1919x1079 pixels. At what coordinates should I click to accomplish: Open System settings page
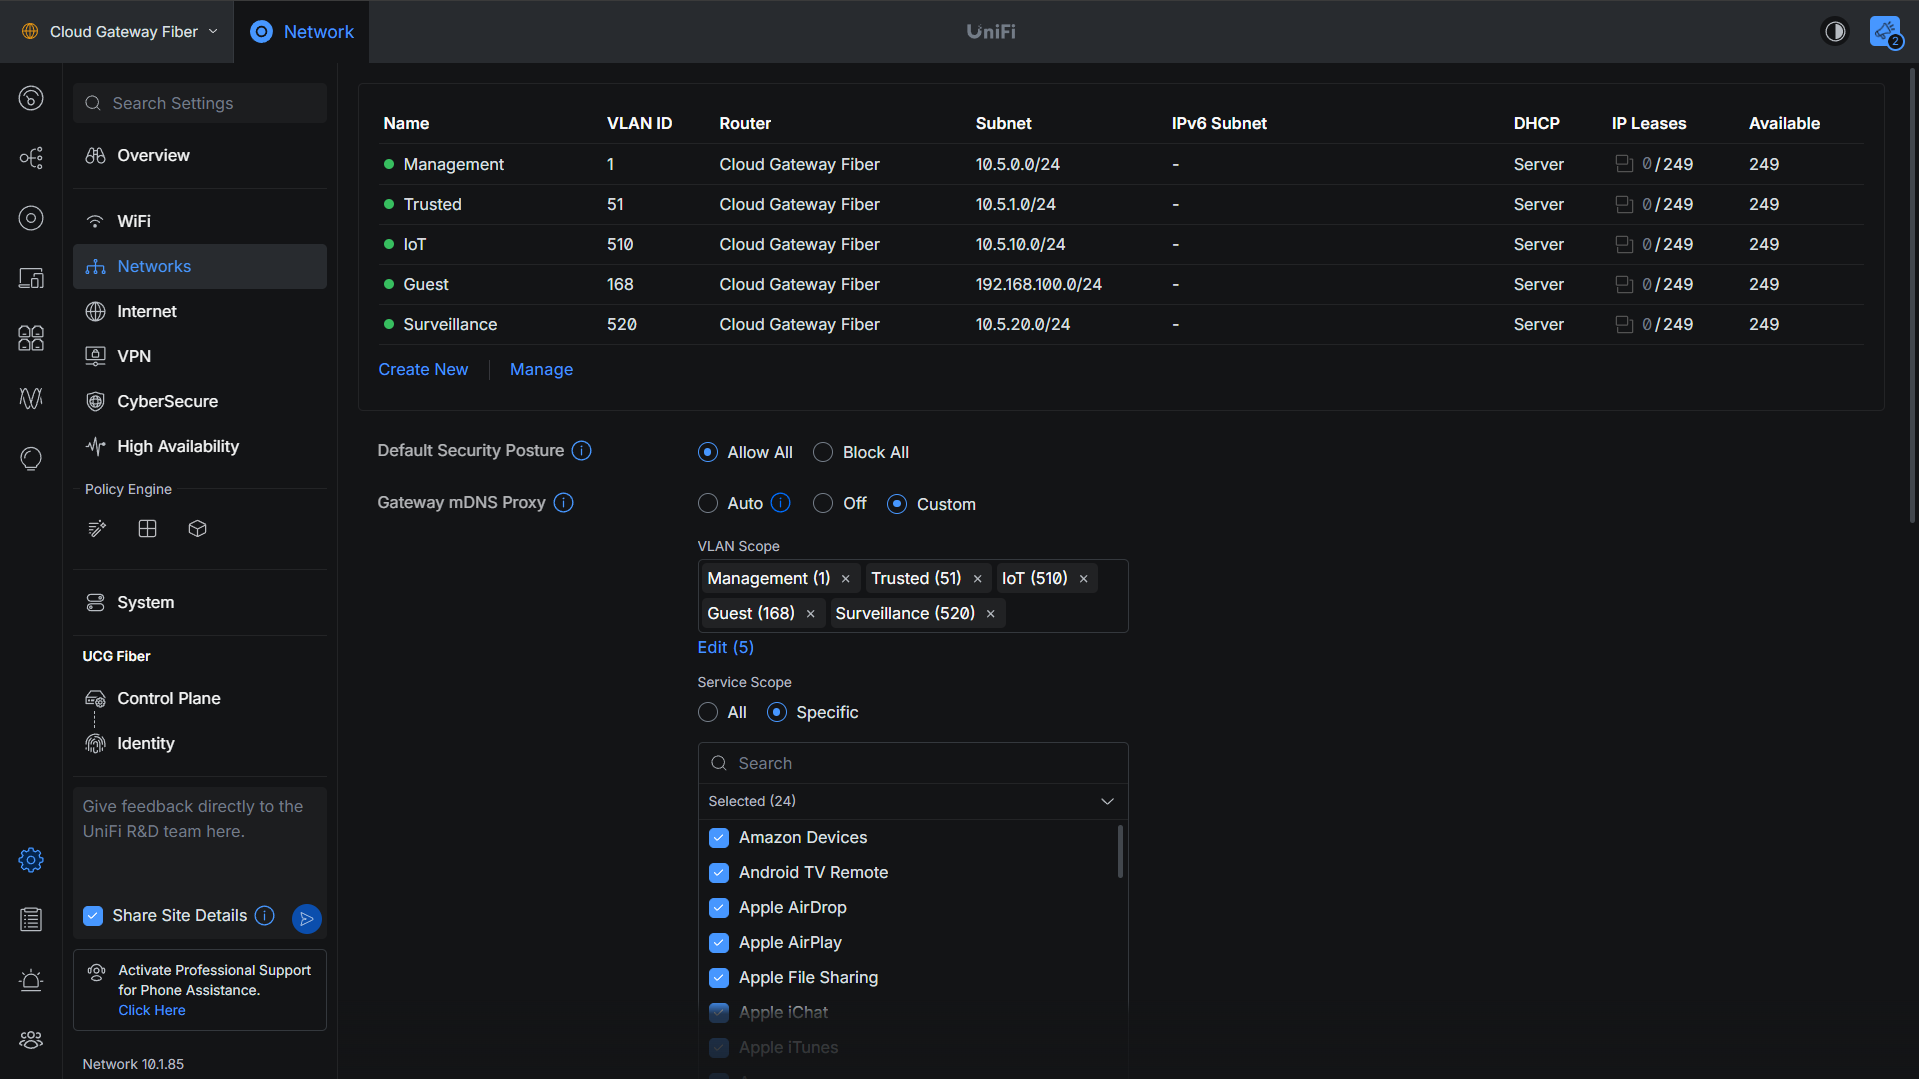click(x=200, y=602)
